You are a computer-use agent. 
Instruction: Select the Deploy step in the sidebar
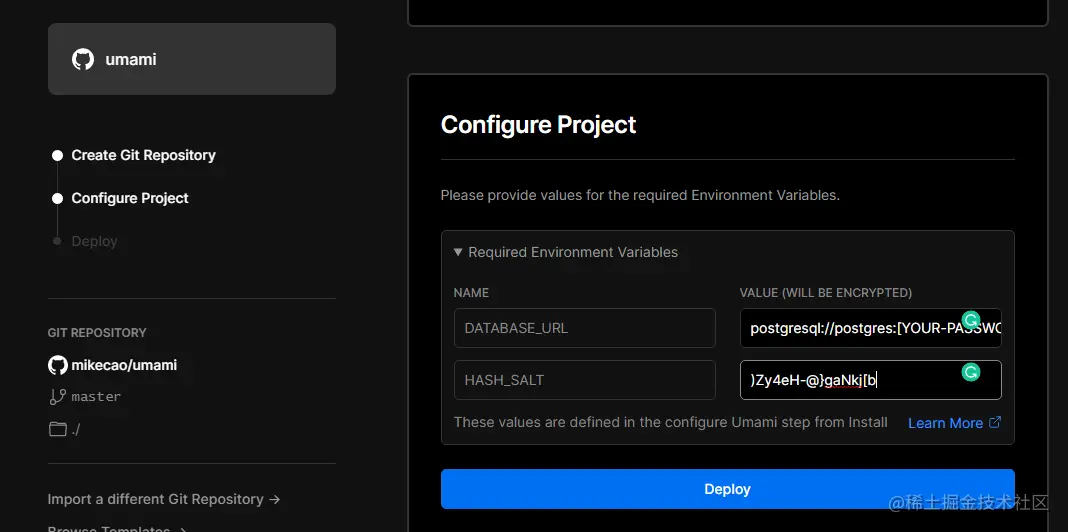[x=94, y=241]
